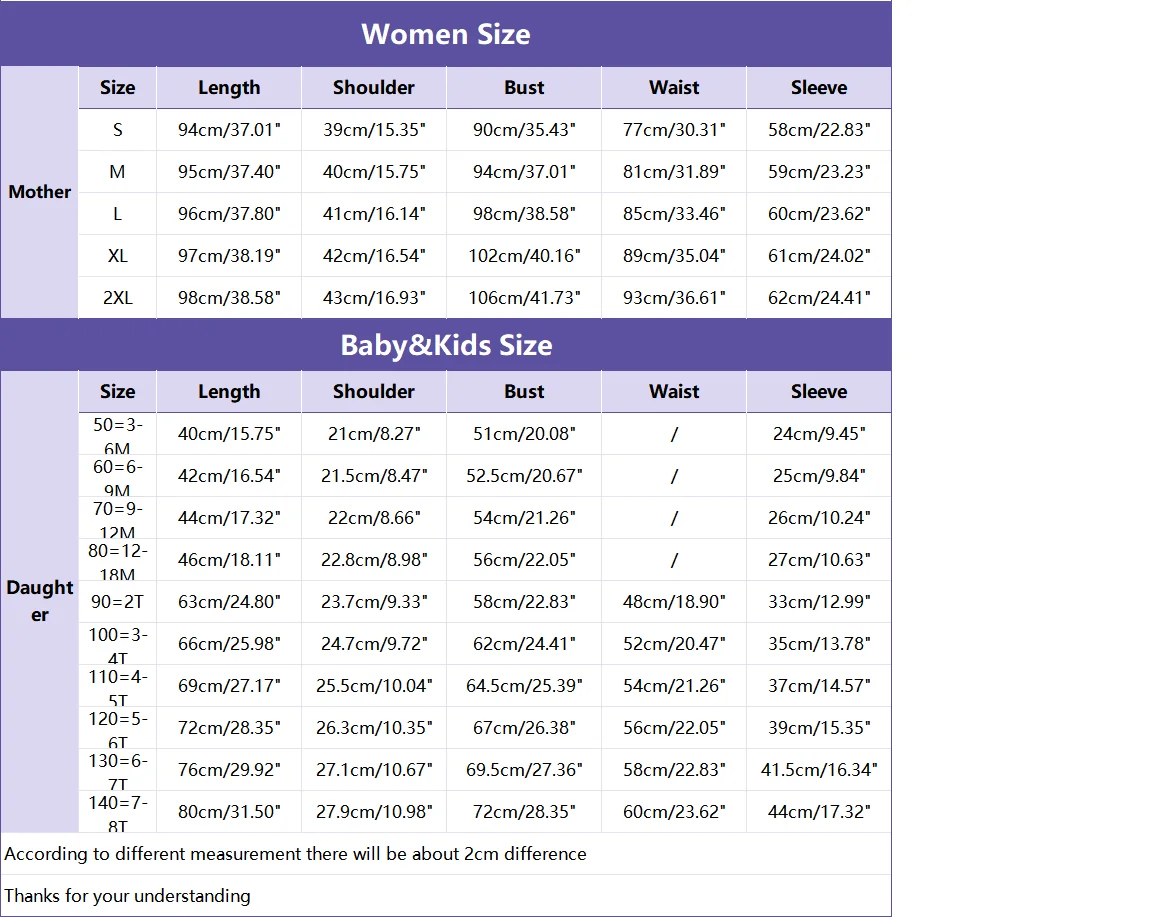This screenshot has height=917, width=1167.
Task: Click the Women table "Size" column header
Action: coord(118,88)
